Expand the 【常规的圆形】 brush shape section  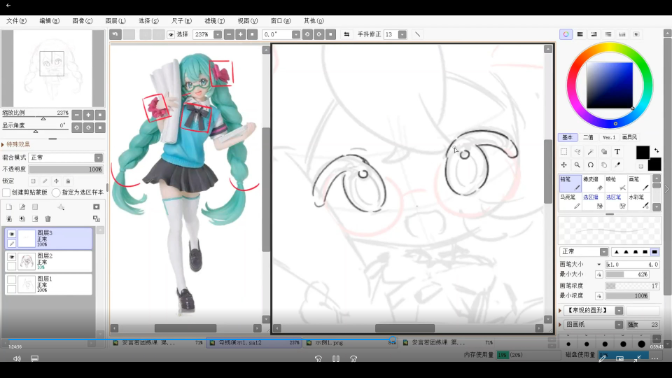click(x=560, y=310)
